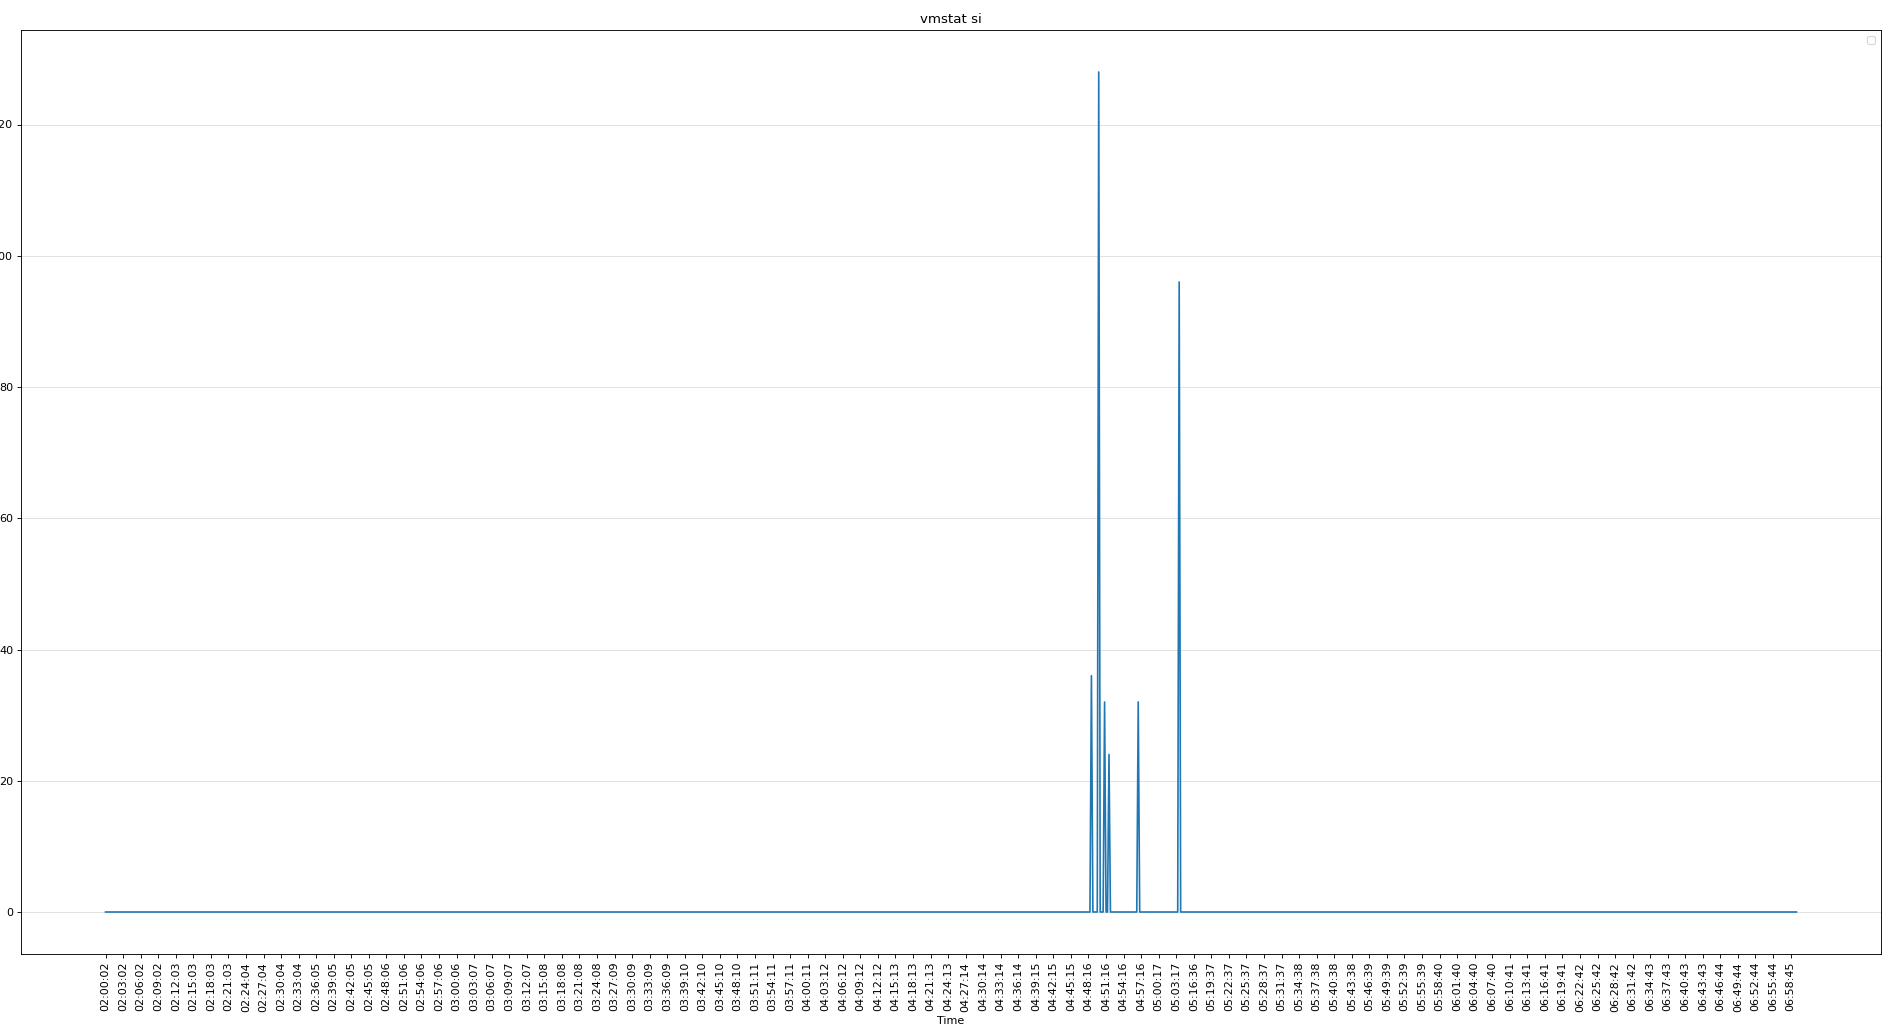Click the x-axis tick label '06:25:42'

(x=1597, y=988)
